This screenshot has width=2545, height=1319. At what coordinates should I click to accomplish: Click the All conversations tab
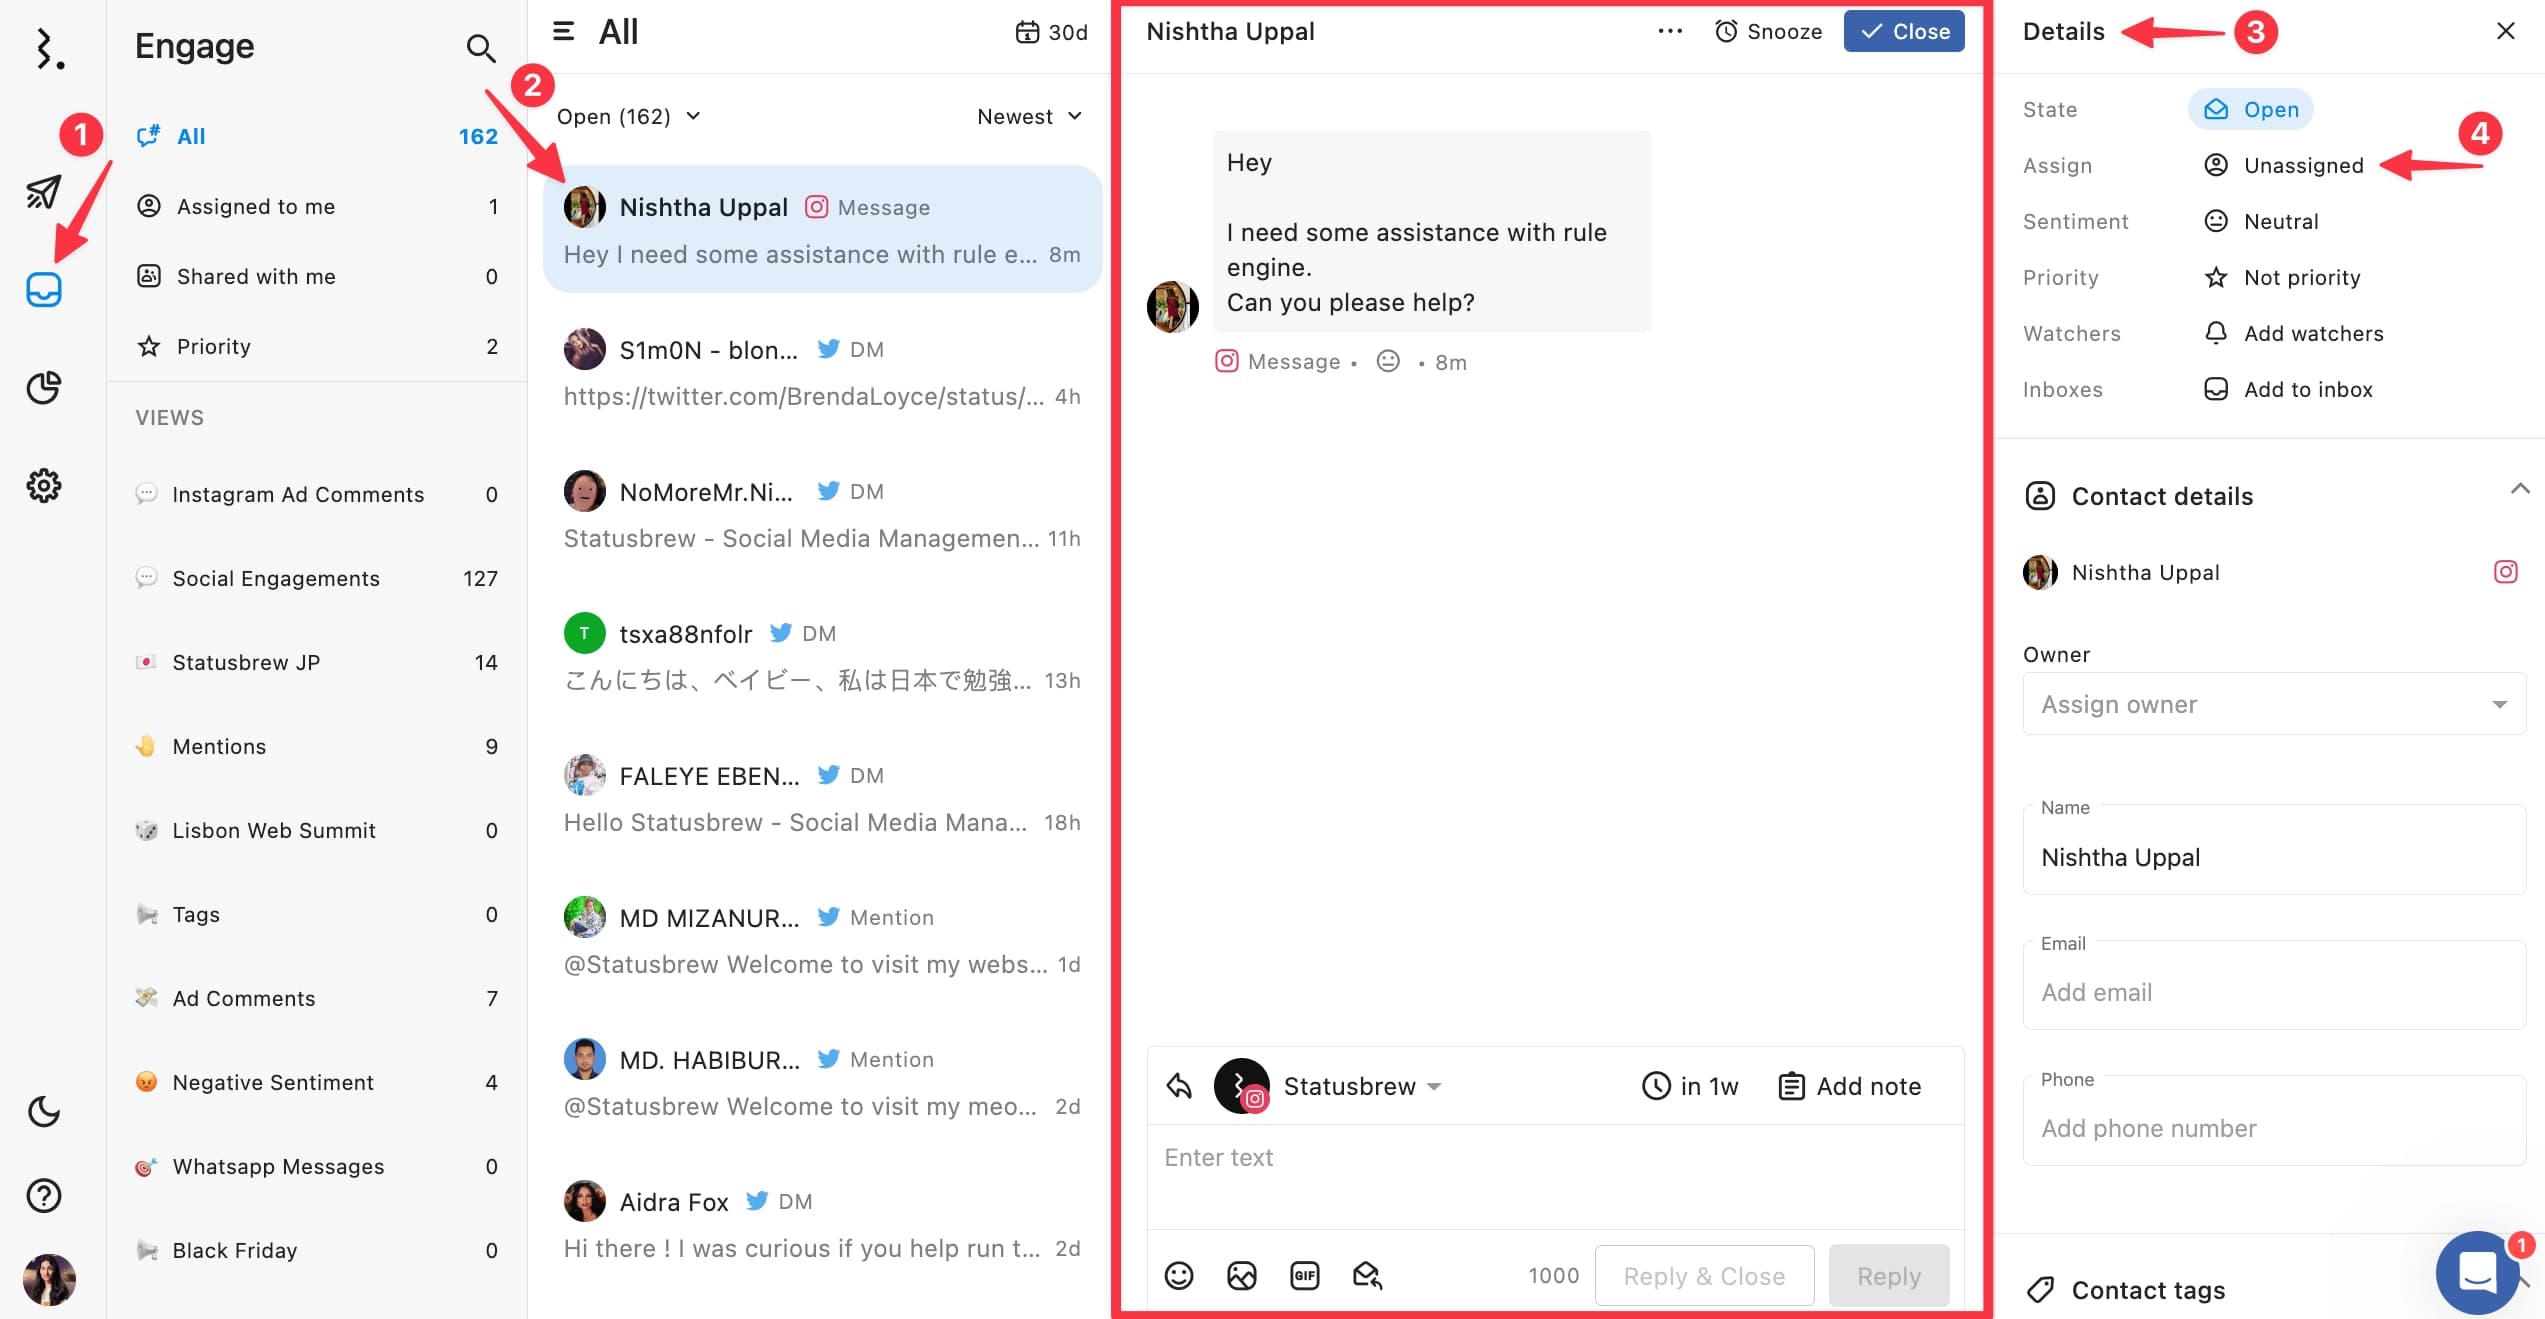point(190,135)
